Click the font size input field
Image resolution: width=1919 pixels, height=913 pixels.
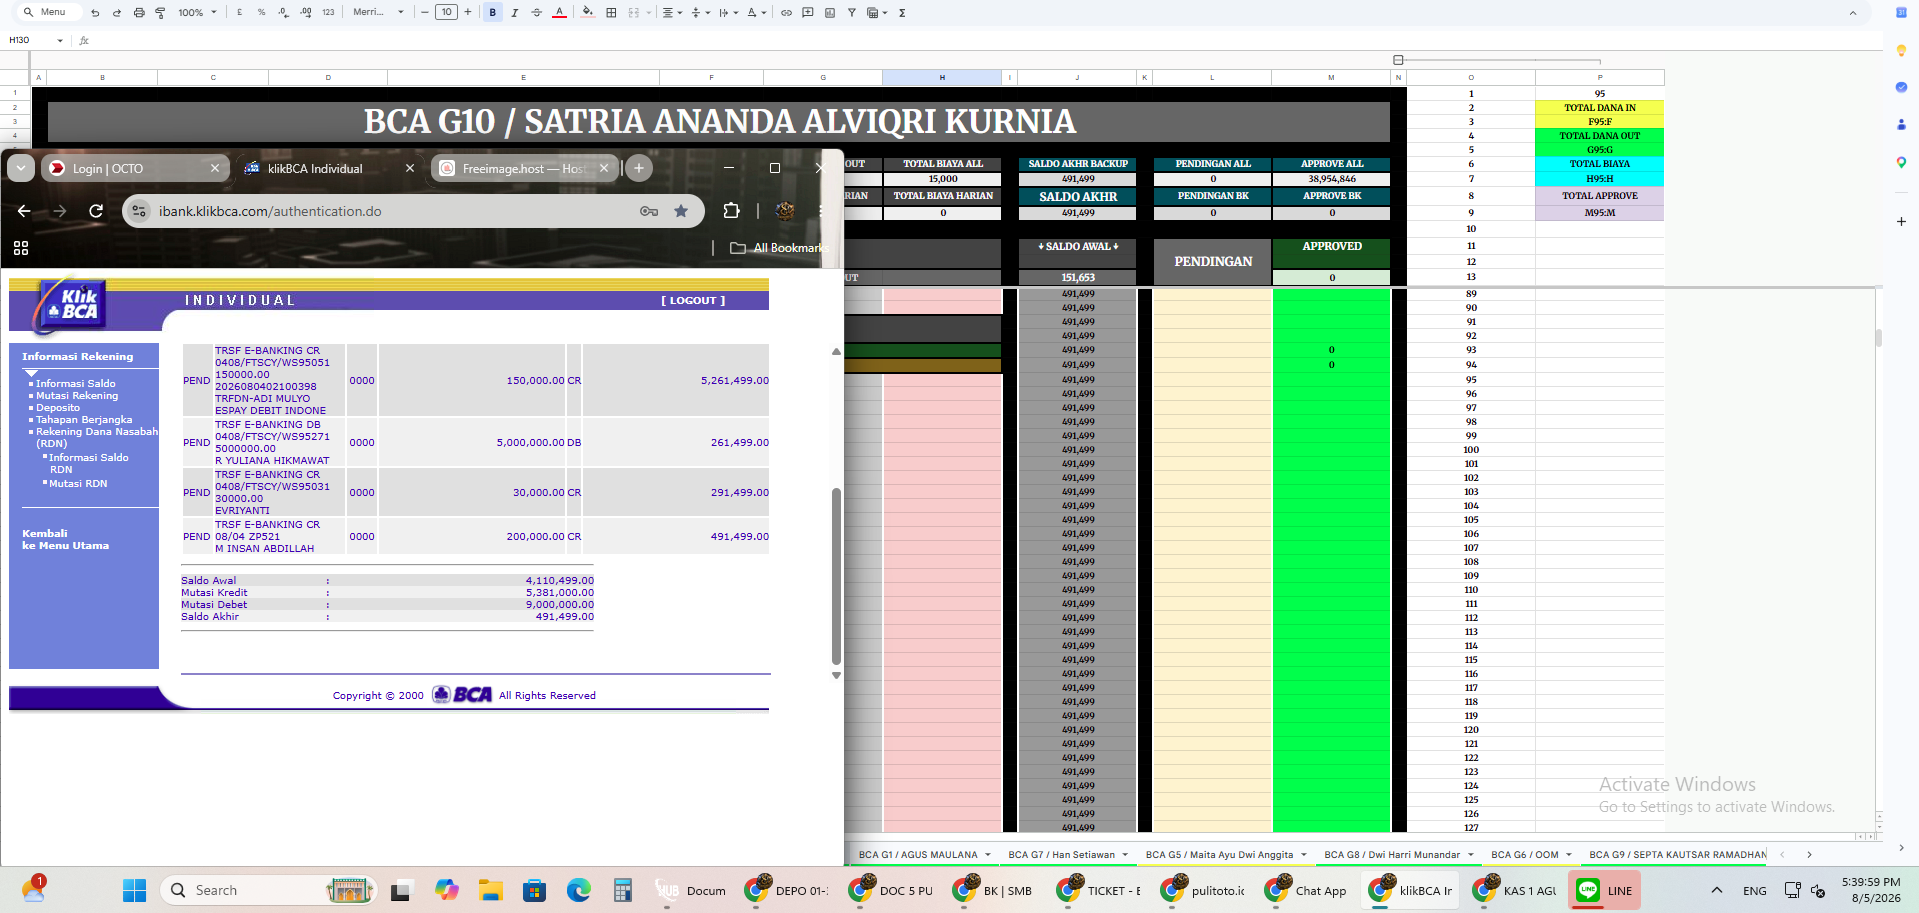[446, 13]
